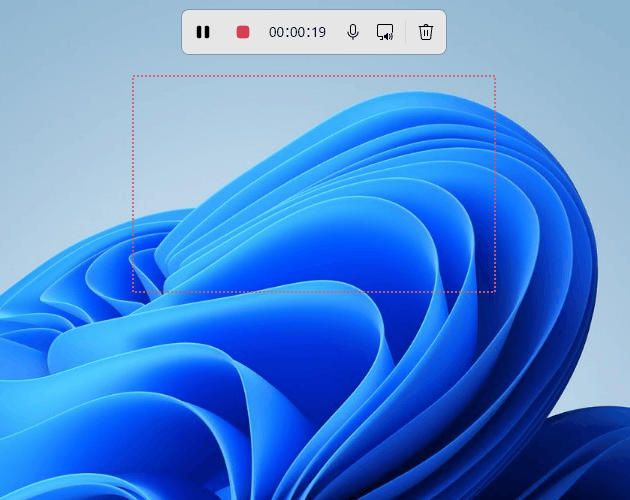Screen dimensions: 630x500
Task: Stop the recording with the red button
Action: [x=243, y=32]
